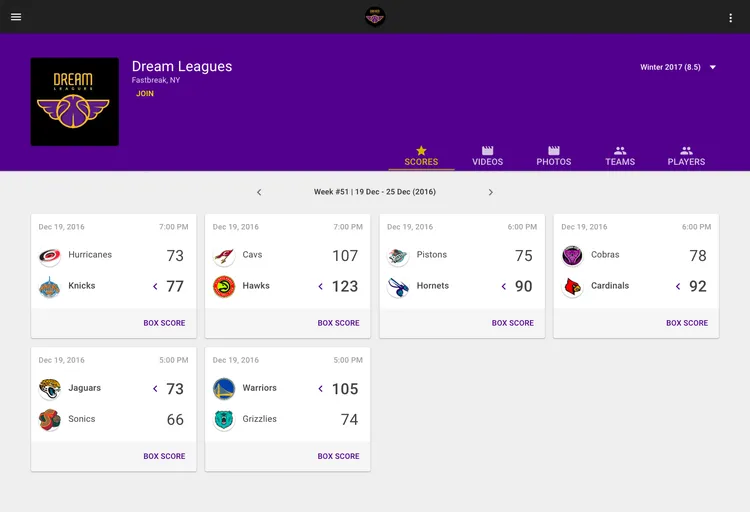This screenshot has width=750, height=512.
Task: Click the Jaguars team name
Action: coord(84,388)
